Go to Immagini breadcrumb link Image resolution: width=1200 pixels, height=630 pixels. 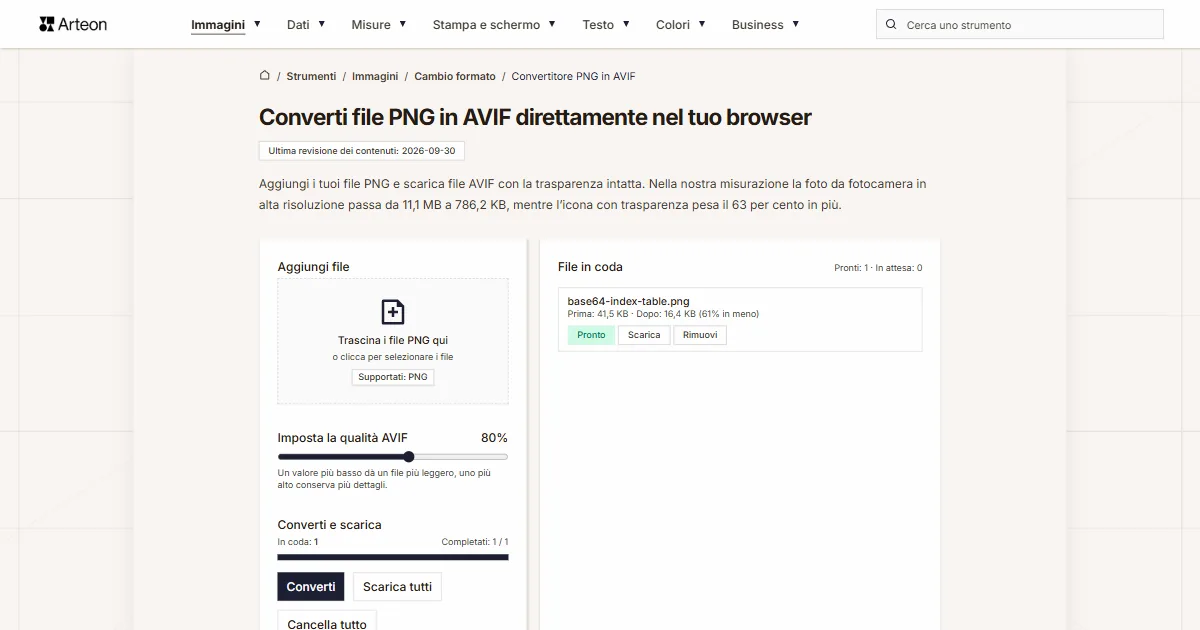point(375,76)
